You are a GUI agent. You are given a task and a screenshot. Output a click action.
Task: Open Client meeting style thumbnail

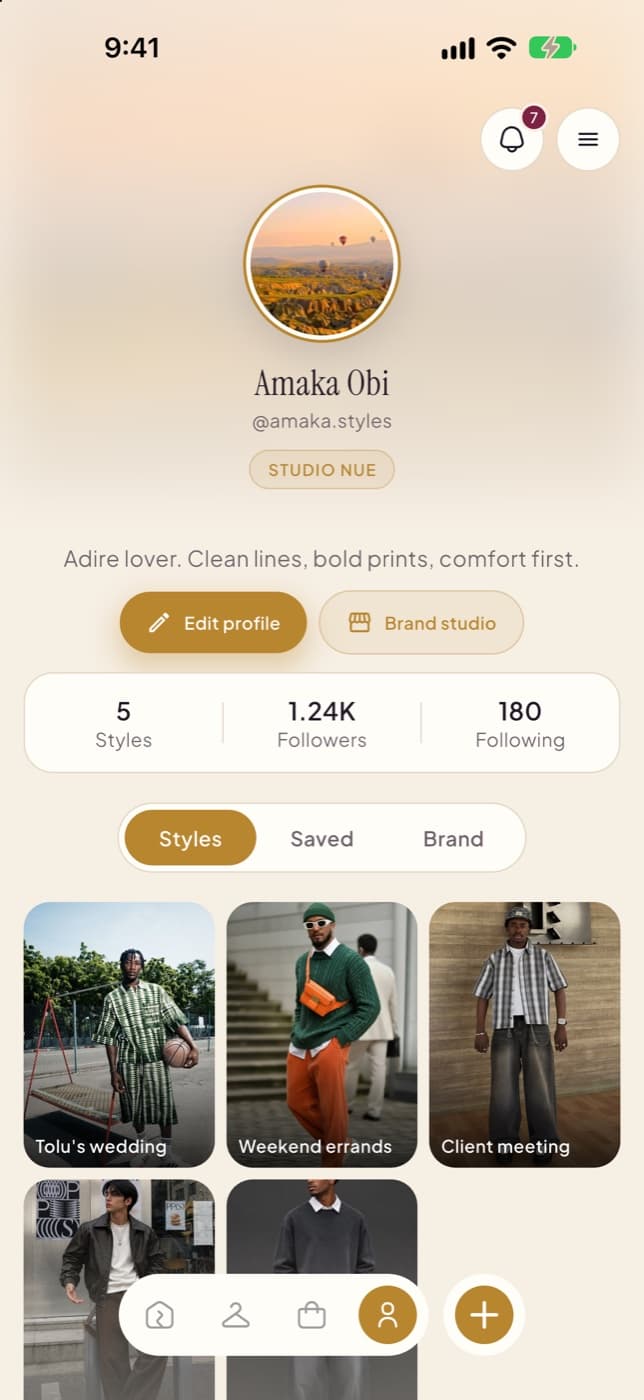(525, 1034)
